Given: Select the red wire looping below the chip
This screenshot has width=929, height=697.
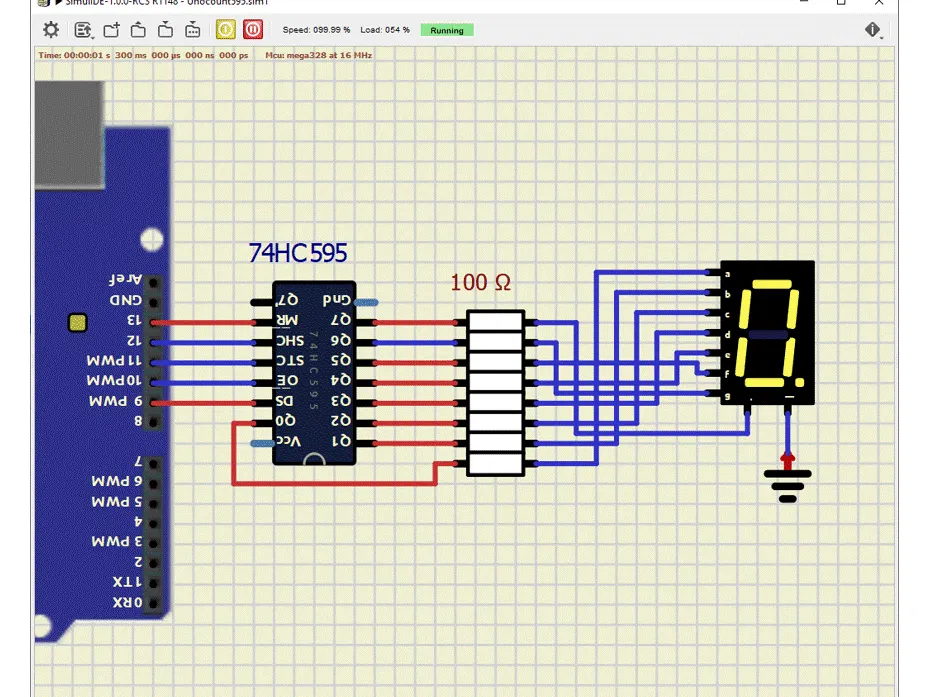Looking at the screenshot, I should click(x=335, y=484).
